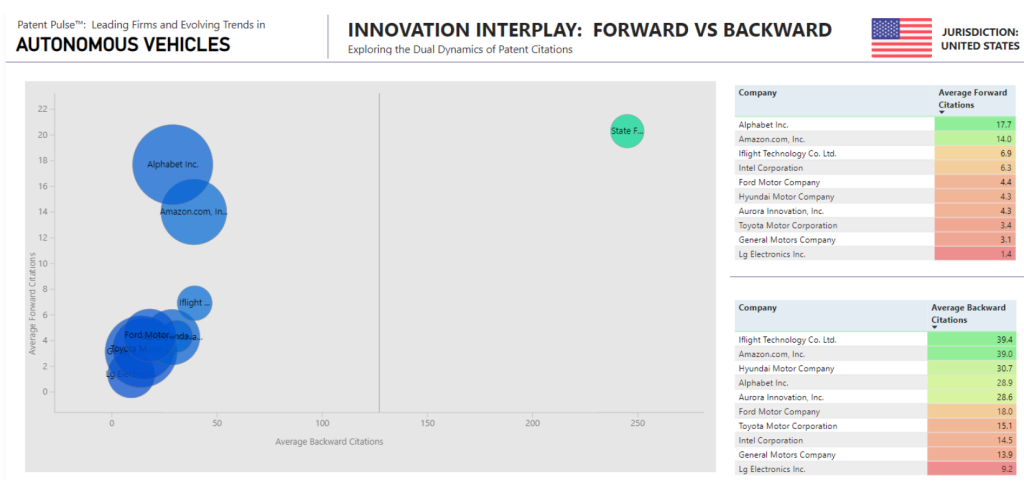Click the sort arrow under Average Forward Citations

tap(941, 112)
